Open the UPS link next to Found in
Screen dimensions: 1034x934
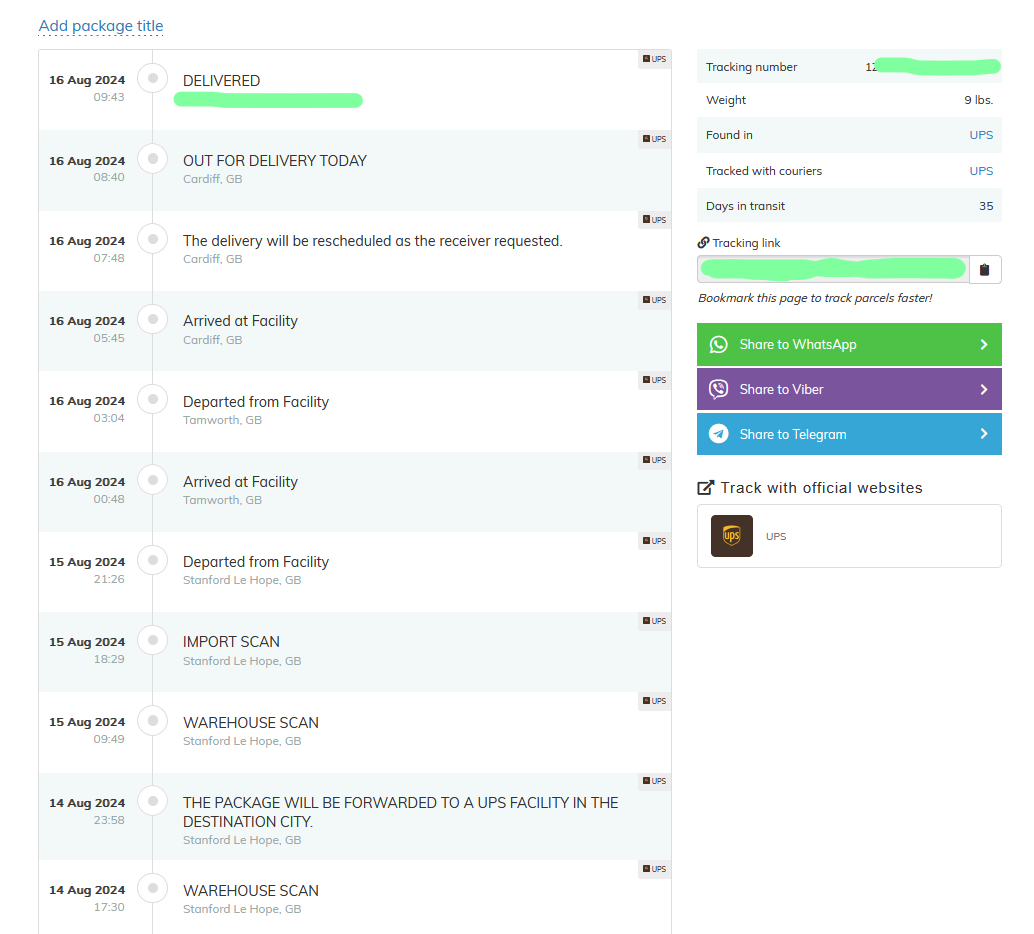(980, 135)
